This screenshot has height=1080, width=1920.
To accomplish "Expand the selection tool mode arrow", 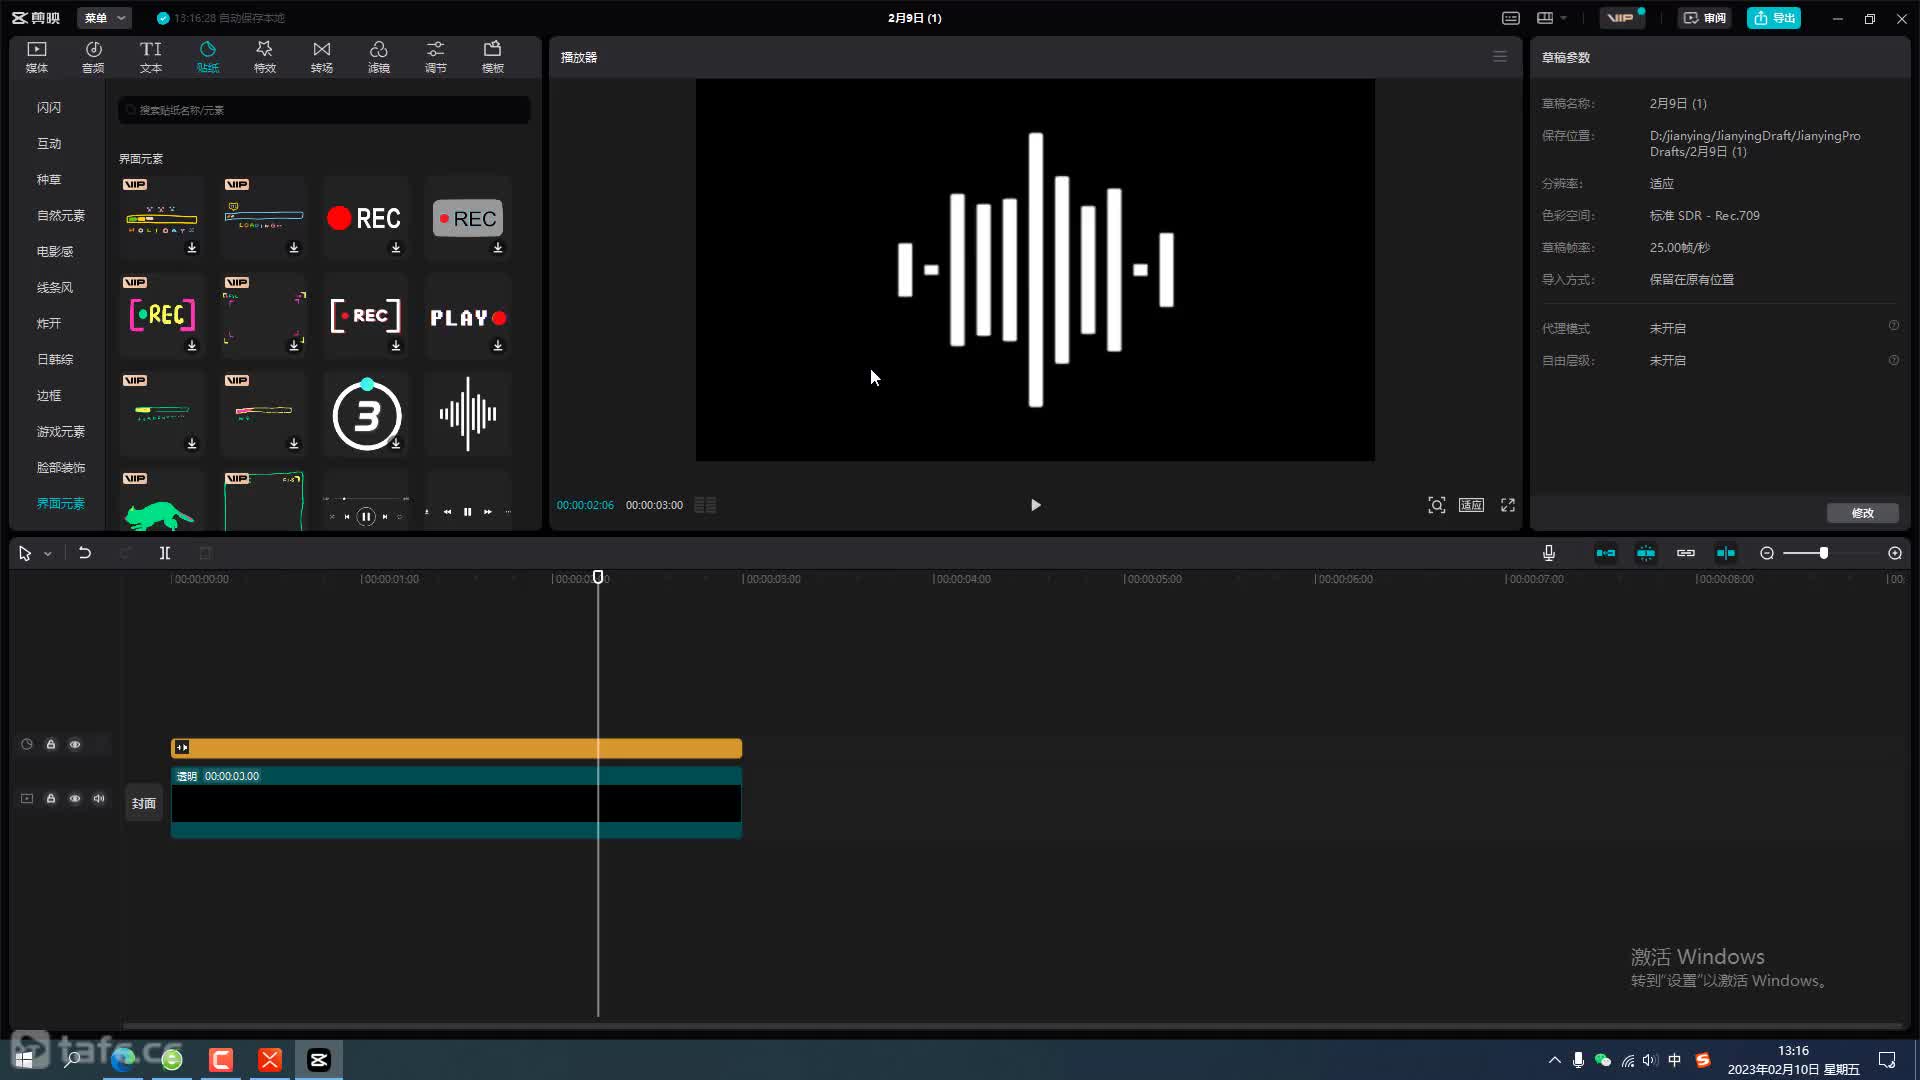I will tap(47, 554).
